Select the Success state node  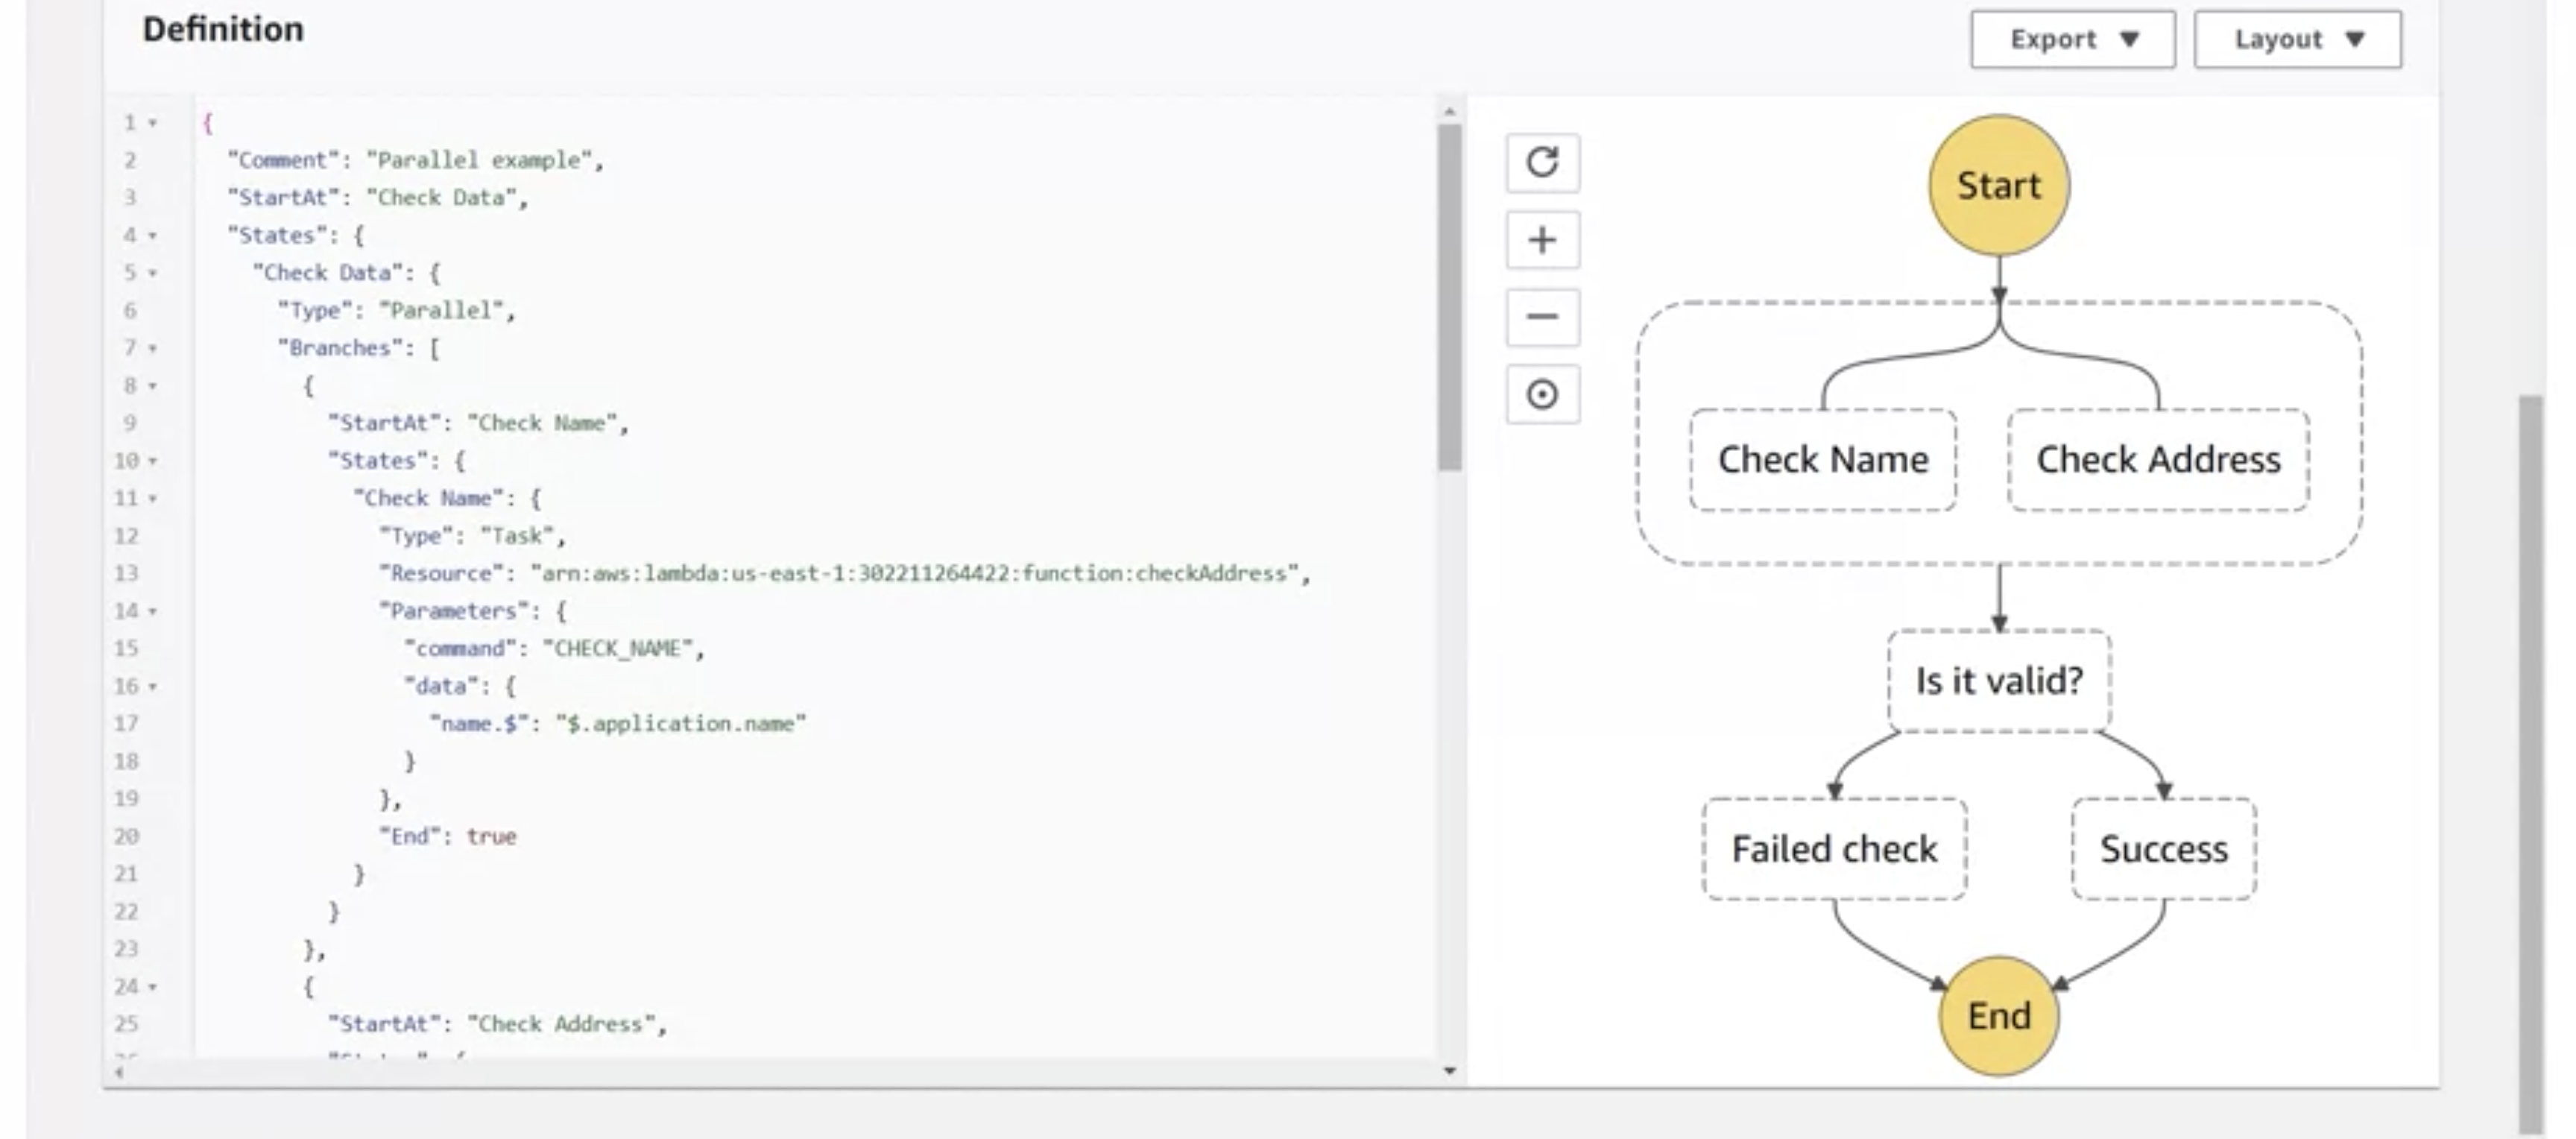2163,848
